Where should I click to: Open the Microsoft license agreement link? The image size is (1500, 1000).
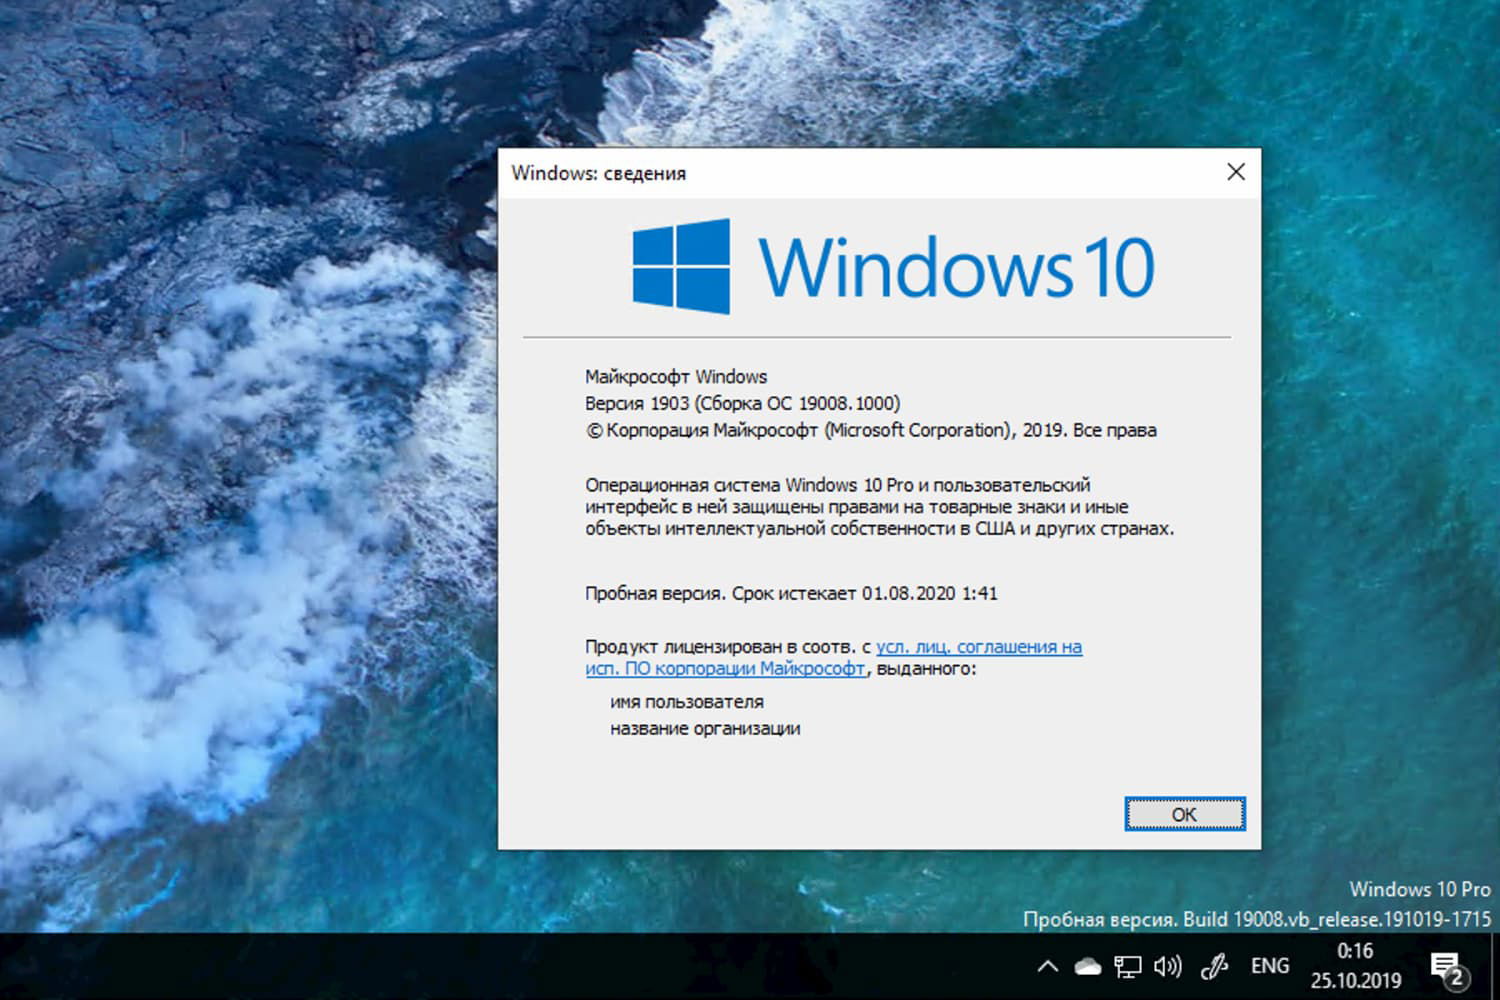[x=979, y=647]
